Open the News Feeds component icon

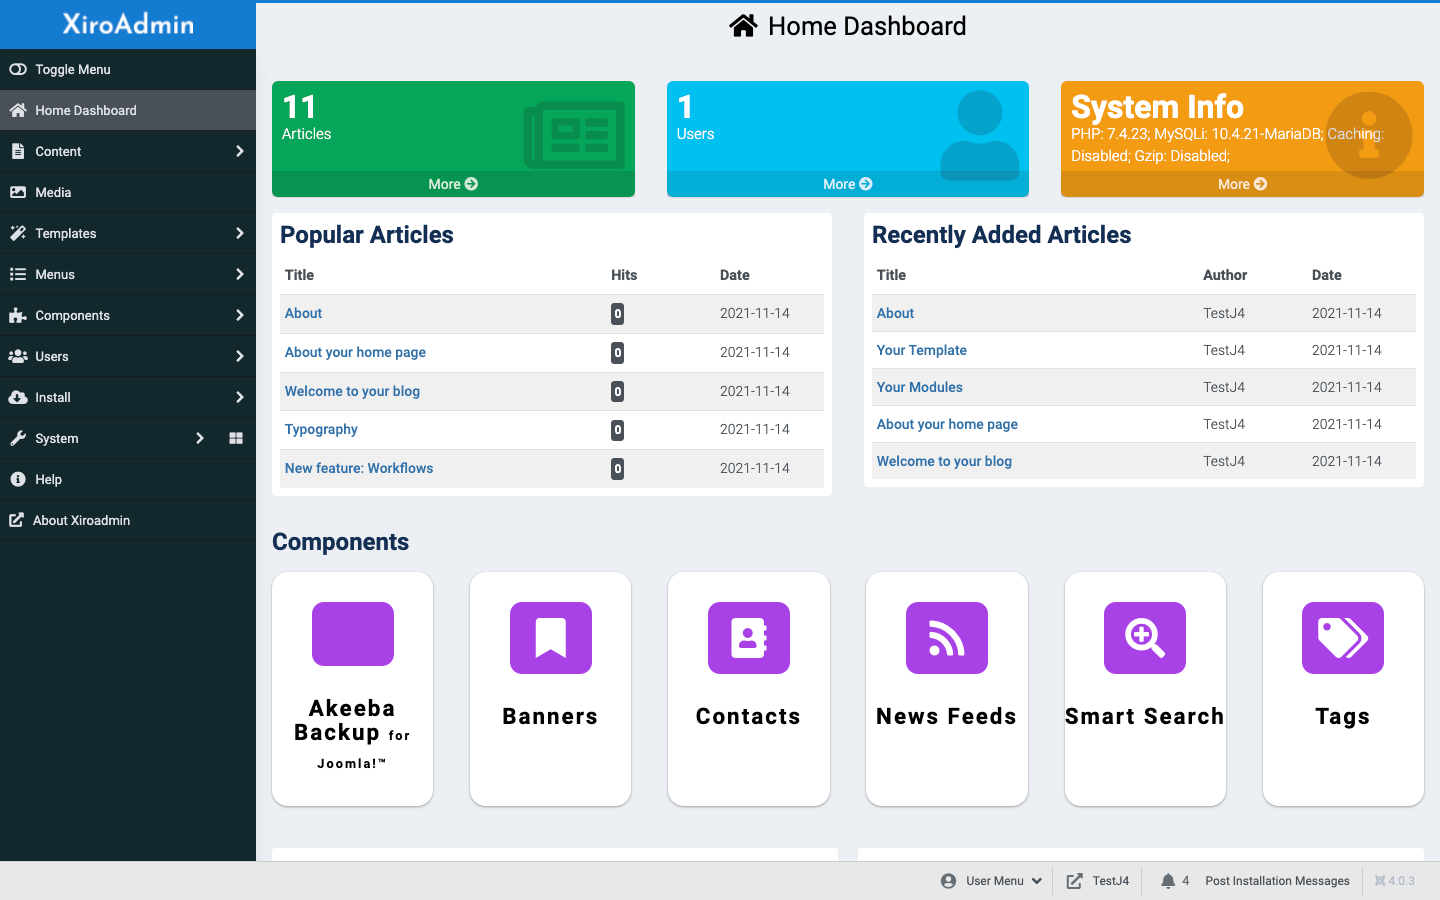click(x=946, y=638)
